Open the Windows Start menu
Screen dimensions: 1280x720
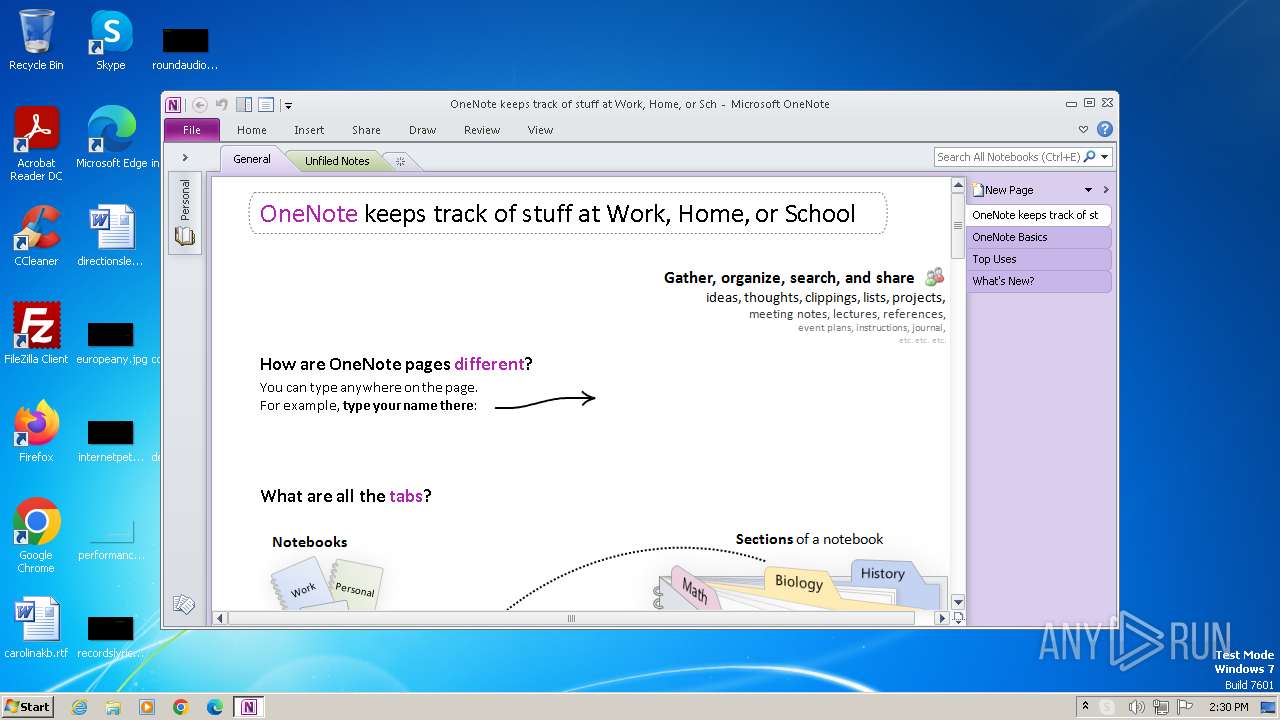28,706
